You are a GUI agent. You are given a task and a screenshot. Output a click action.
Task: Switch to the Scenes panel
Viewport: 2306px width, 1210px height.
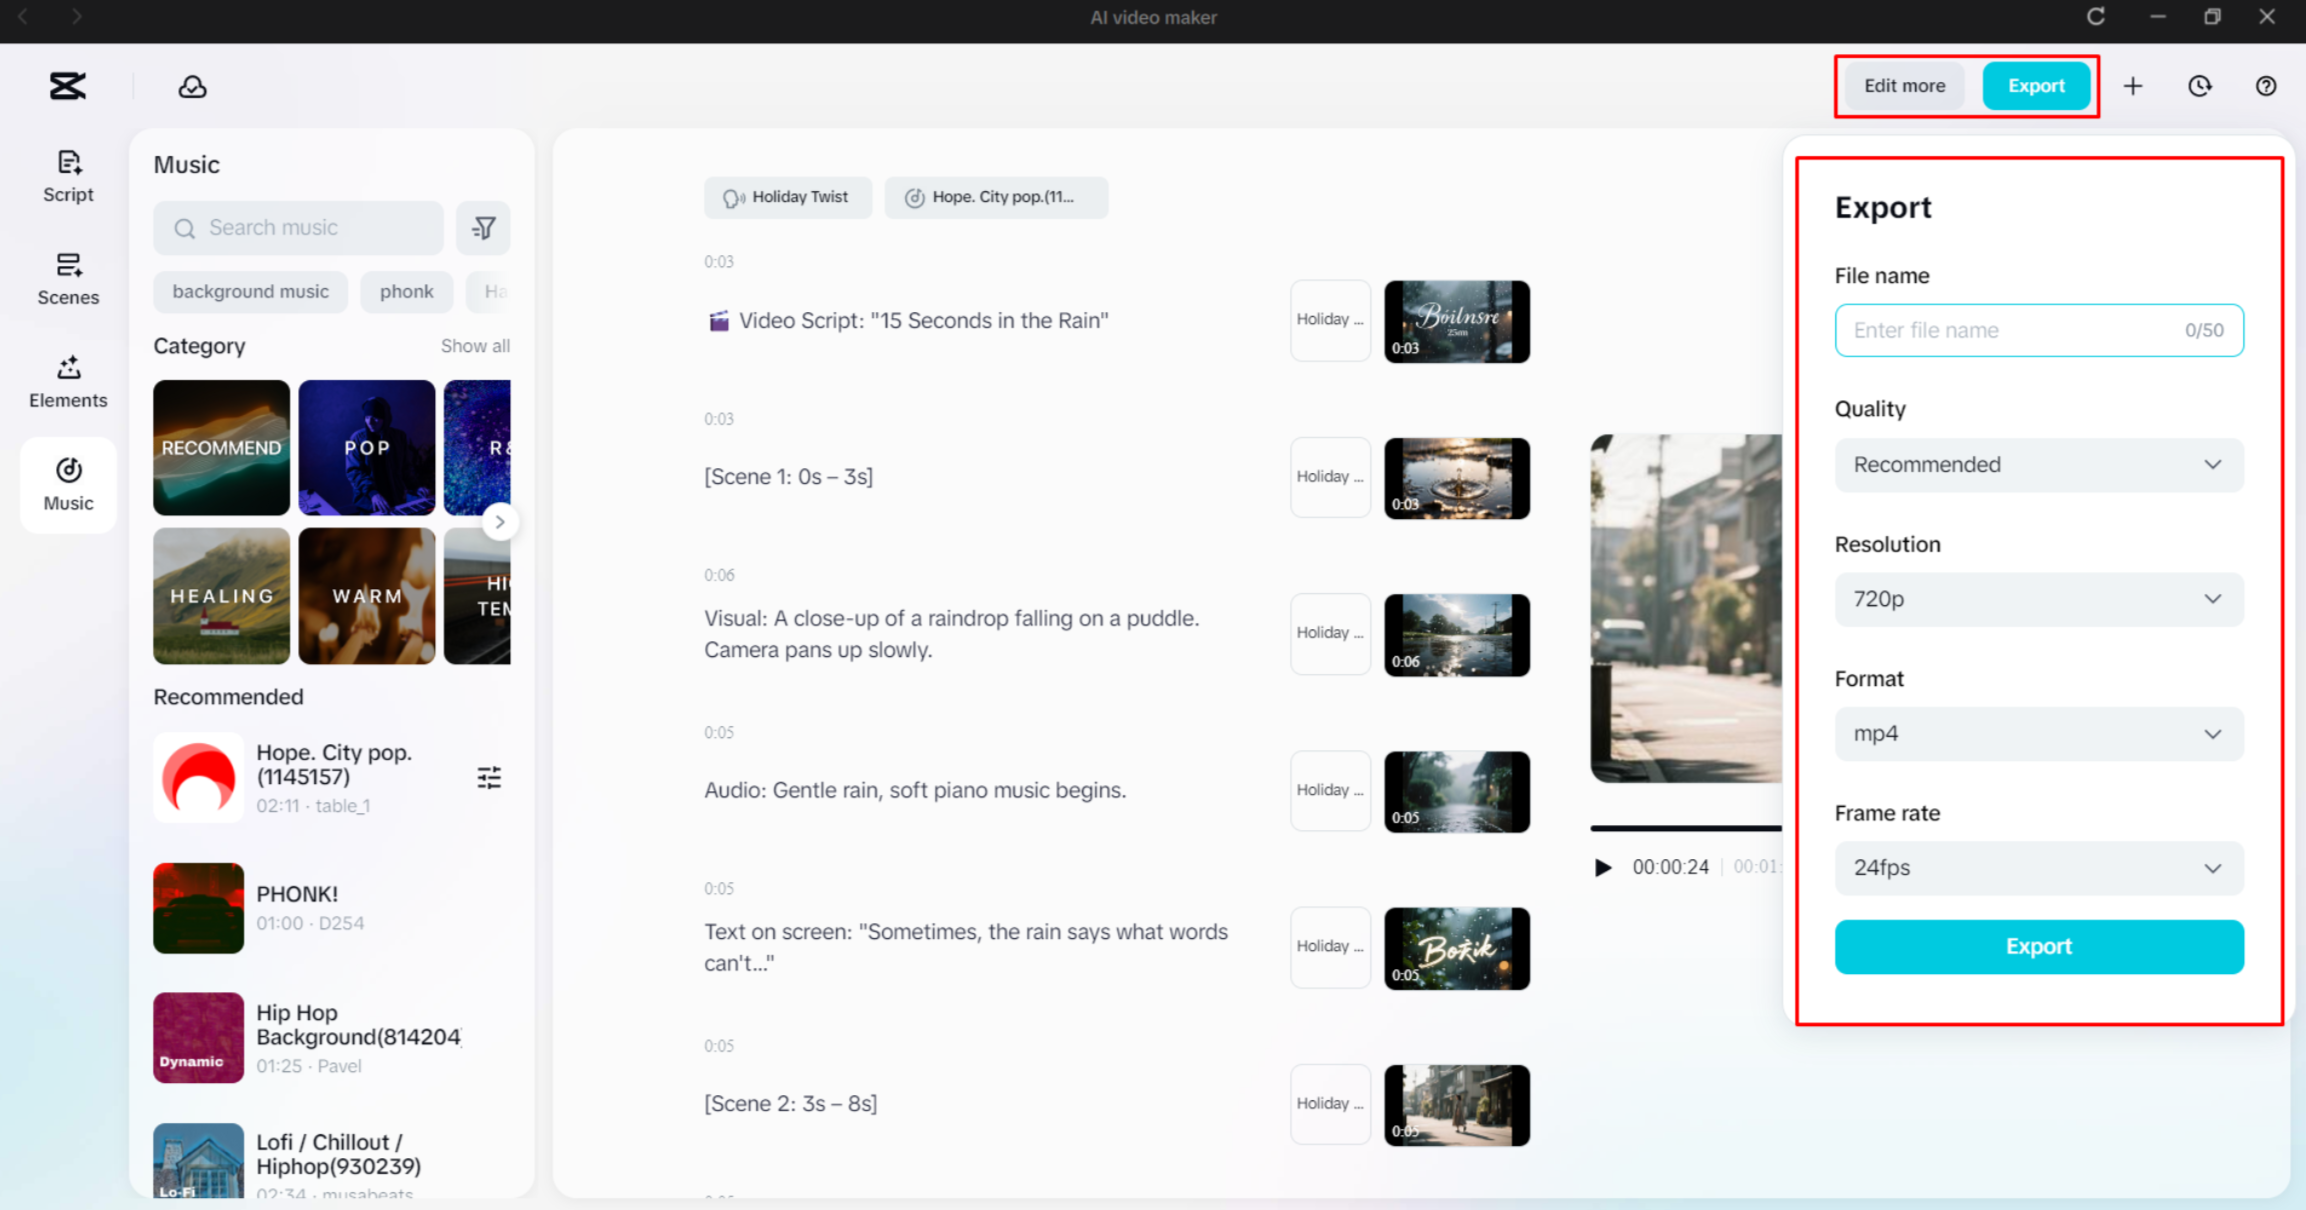tap(67, 279)
